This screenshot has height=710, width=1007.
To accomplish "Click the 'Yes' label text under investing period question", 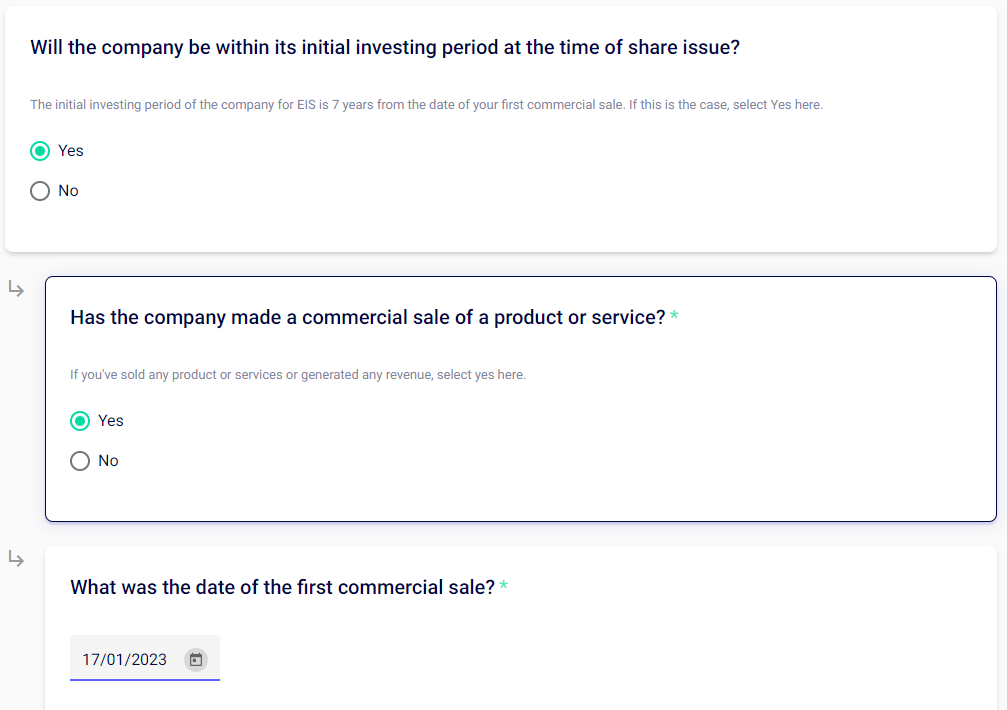I will 71,151.
